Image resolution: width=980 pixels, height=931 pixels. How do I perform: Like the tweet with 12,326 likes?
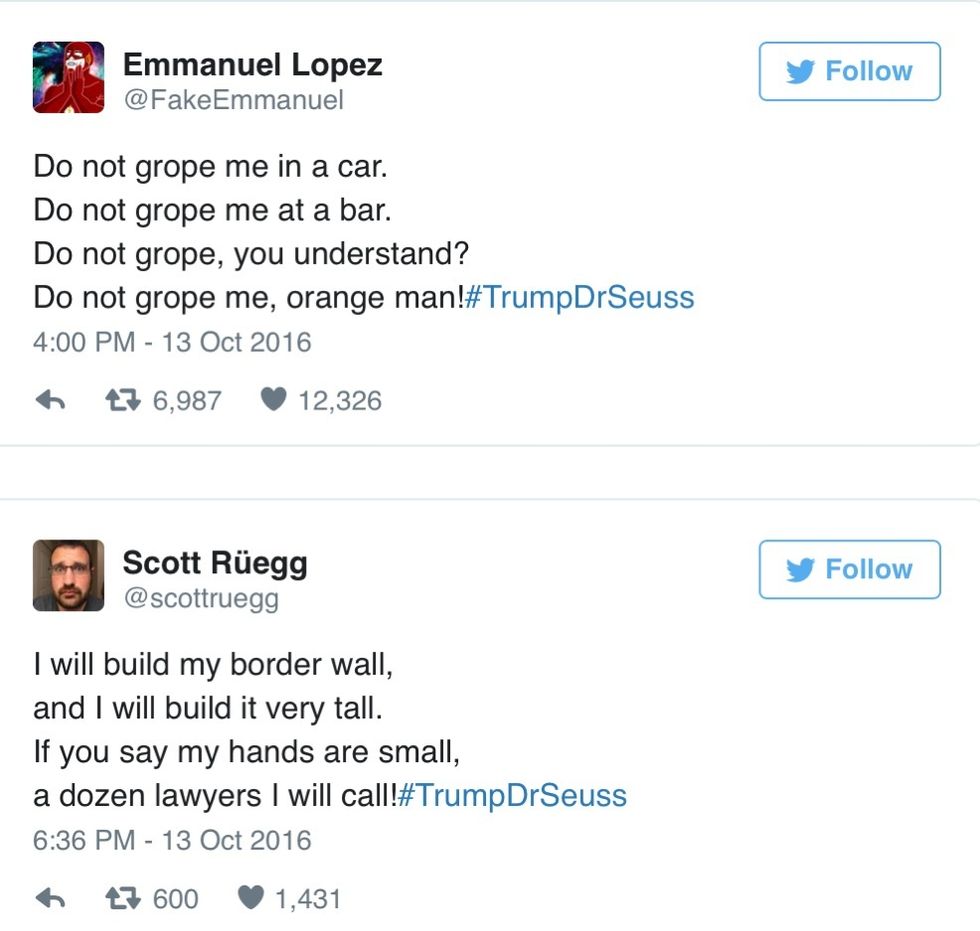pyautogui.click(x=273, y=400)
